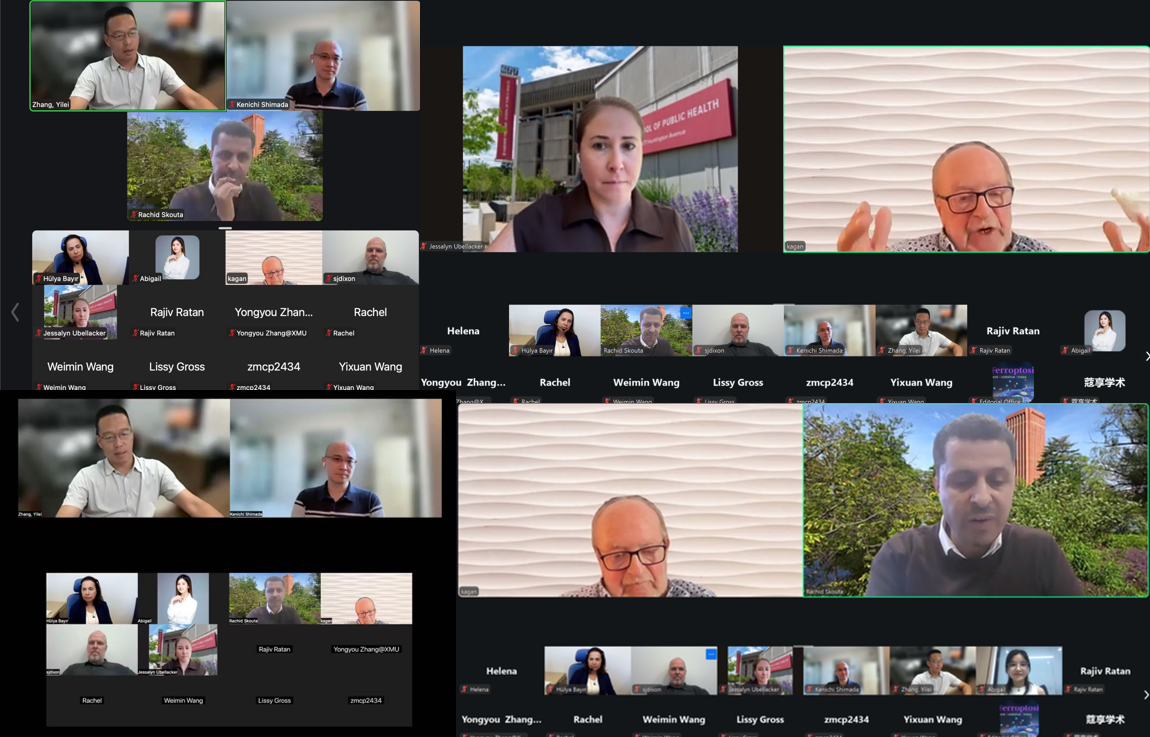Select the Ferroptosis thumbnail in the bottom-right view
The height and width of the screenshot is (737, 1150).
click(1019, 717)
